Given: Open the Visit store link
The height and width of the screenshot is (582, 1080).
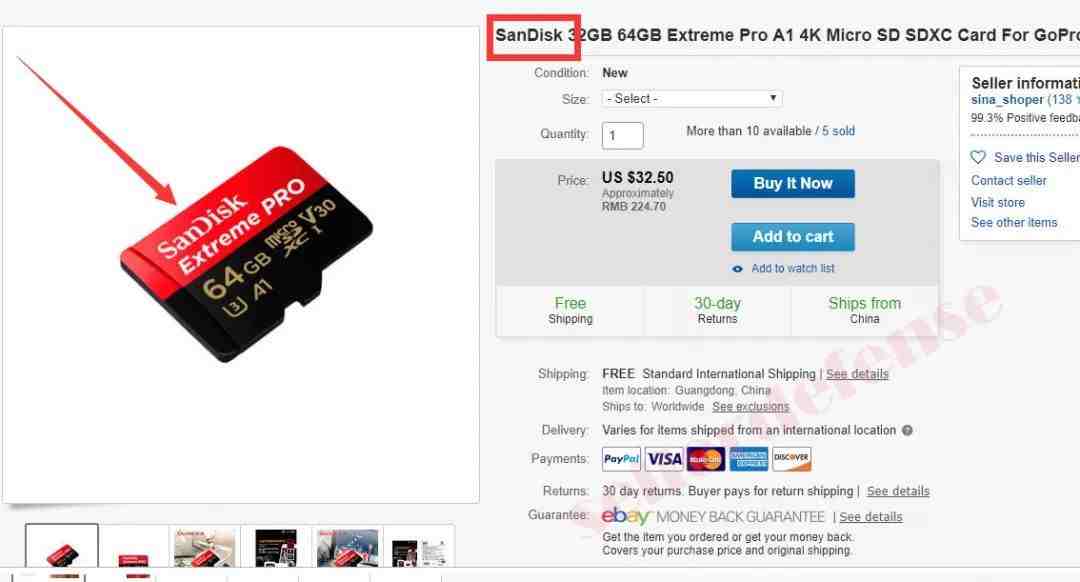Looking at the screenshot, I should click(x=998, y=202).
